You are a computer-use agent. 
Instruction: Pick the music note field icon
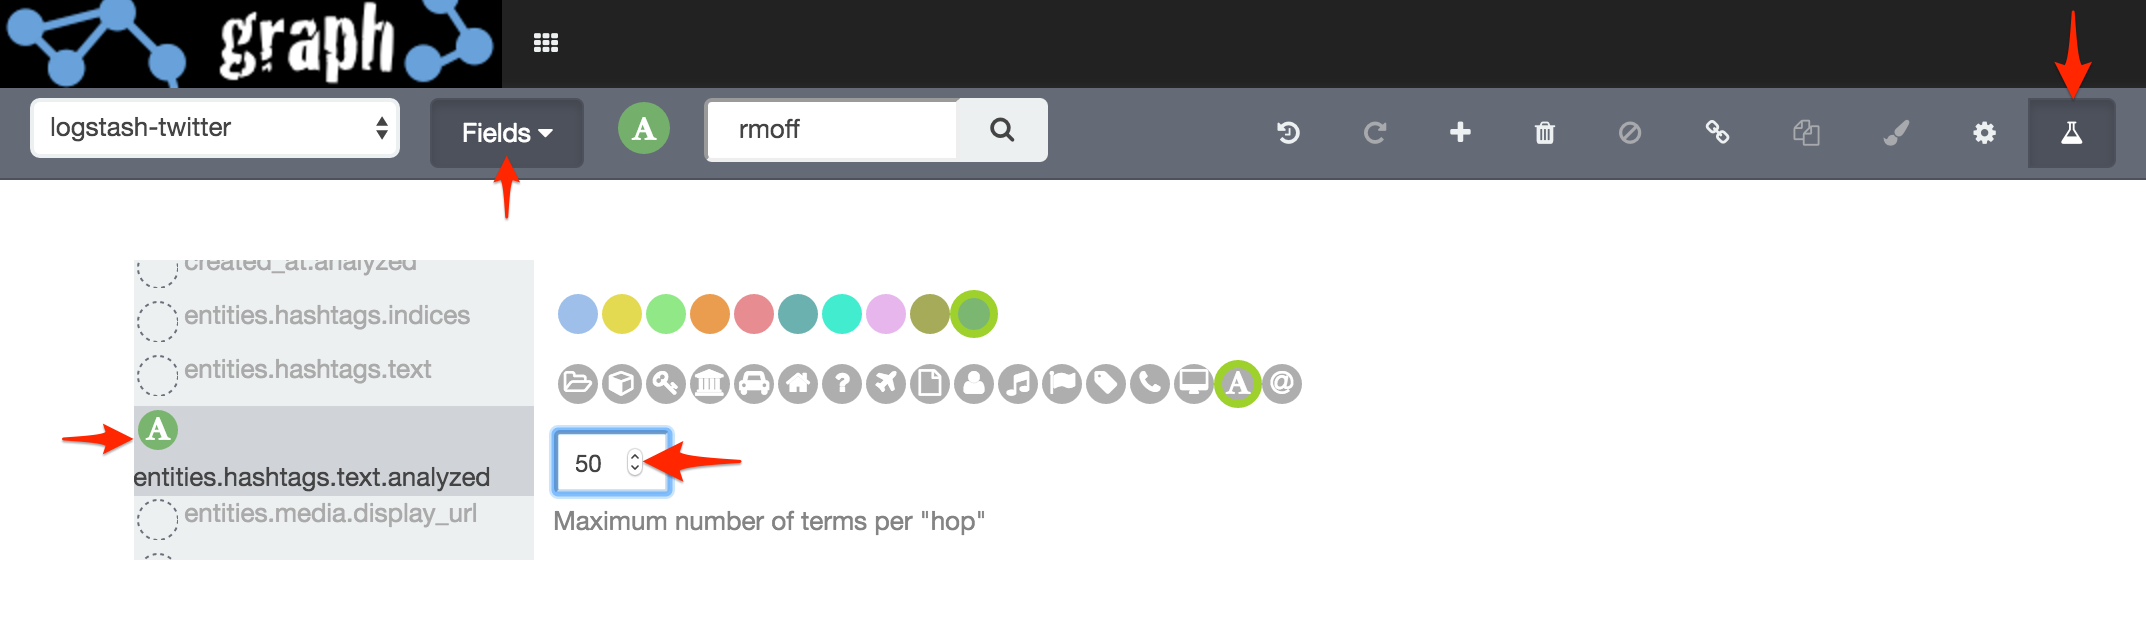click(1018, 383)
